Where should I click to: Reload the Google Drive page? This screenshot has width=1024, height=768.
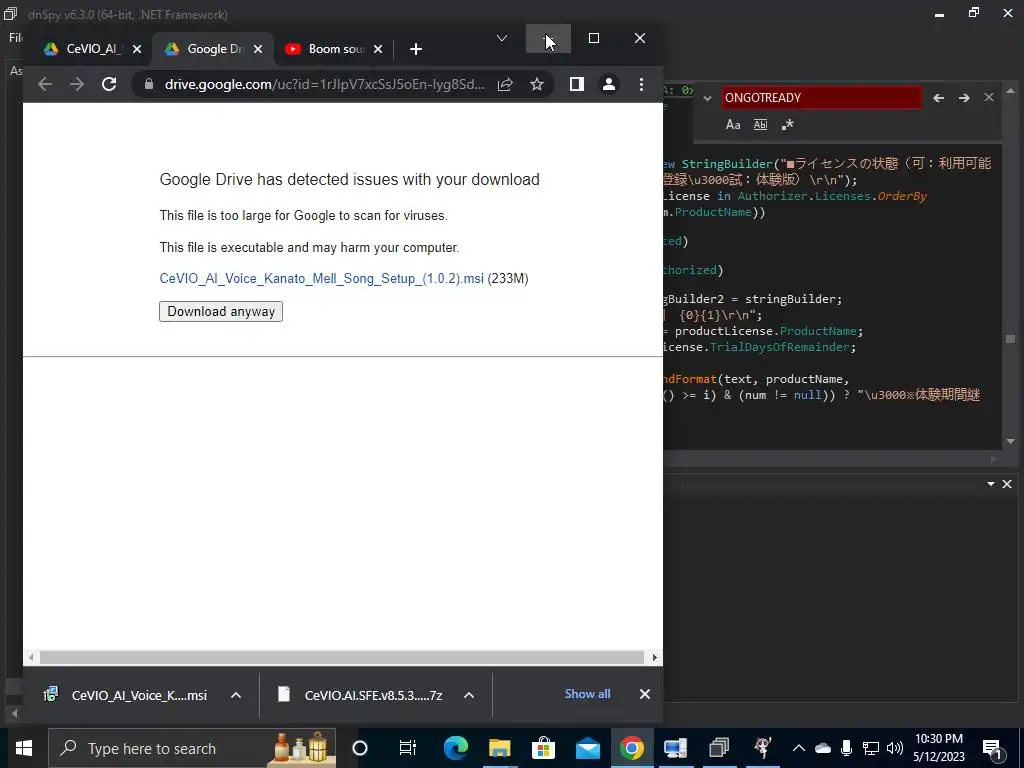[109, 84]
